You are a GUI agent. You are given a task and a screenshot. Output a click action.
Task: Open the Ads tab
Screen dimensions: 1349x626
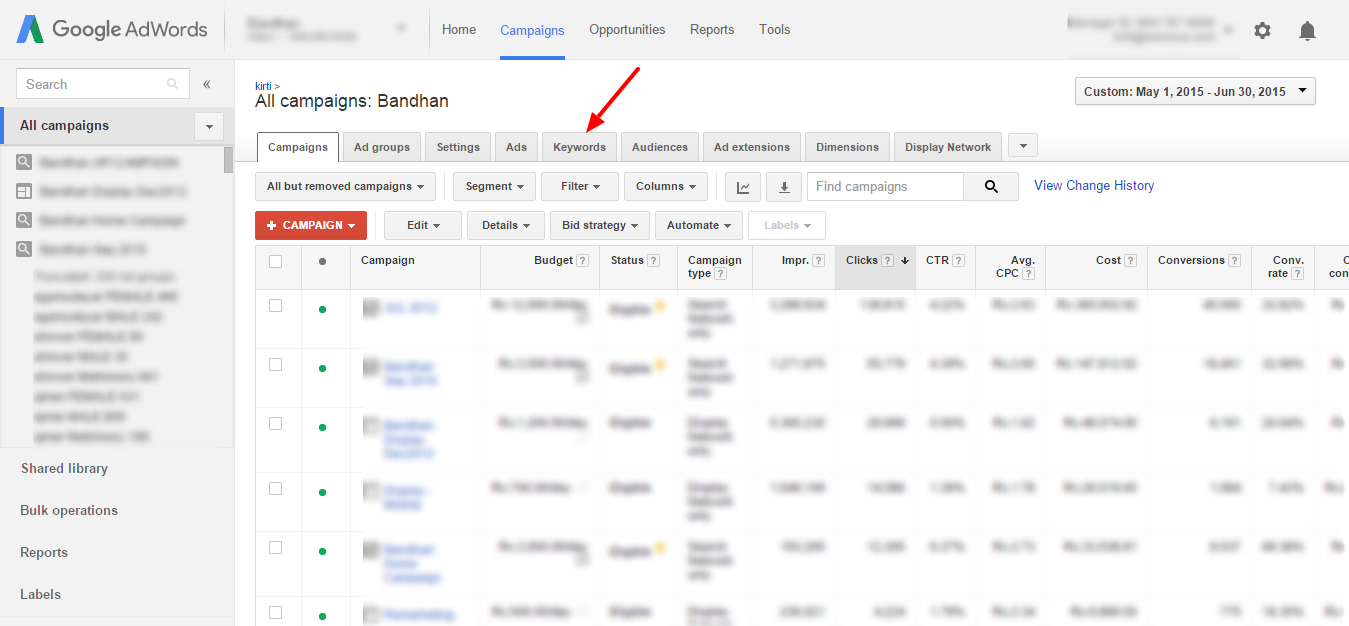[x=516, y=147]
